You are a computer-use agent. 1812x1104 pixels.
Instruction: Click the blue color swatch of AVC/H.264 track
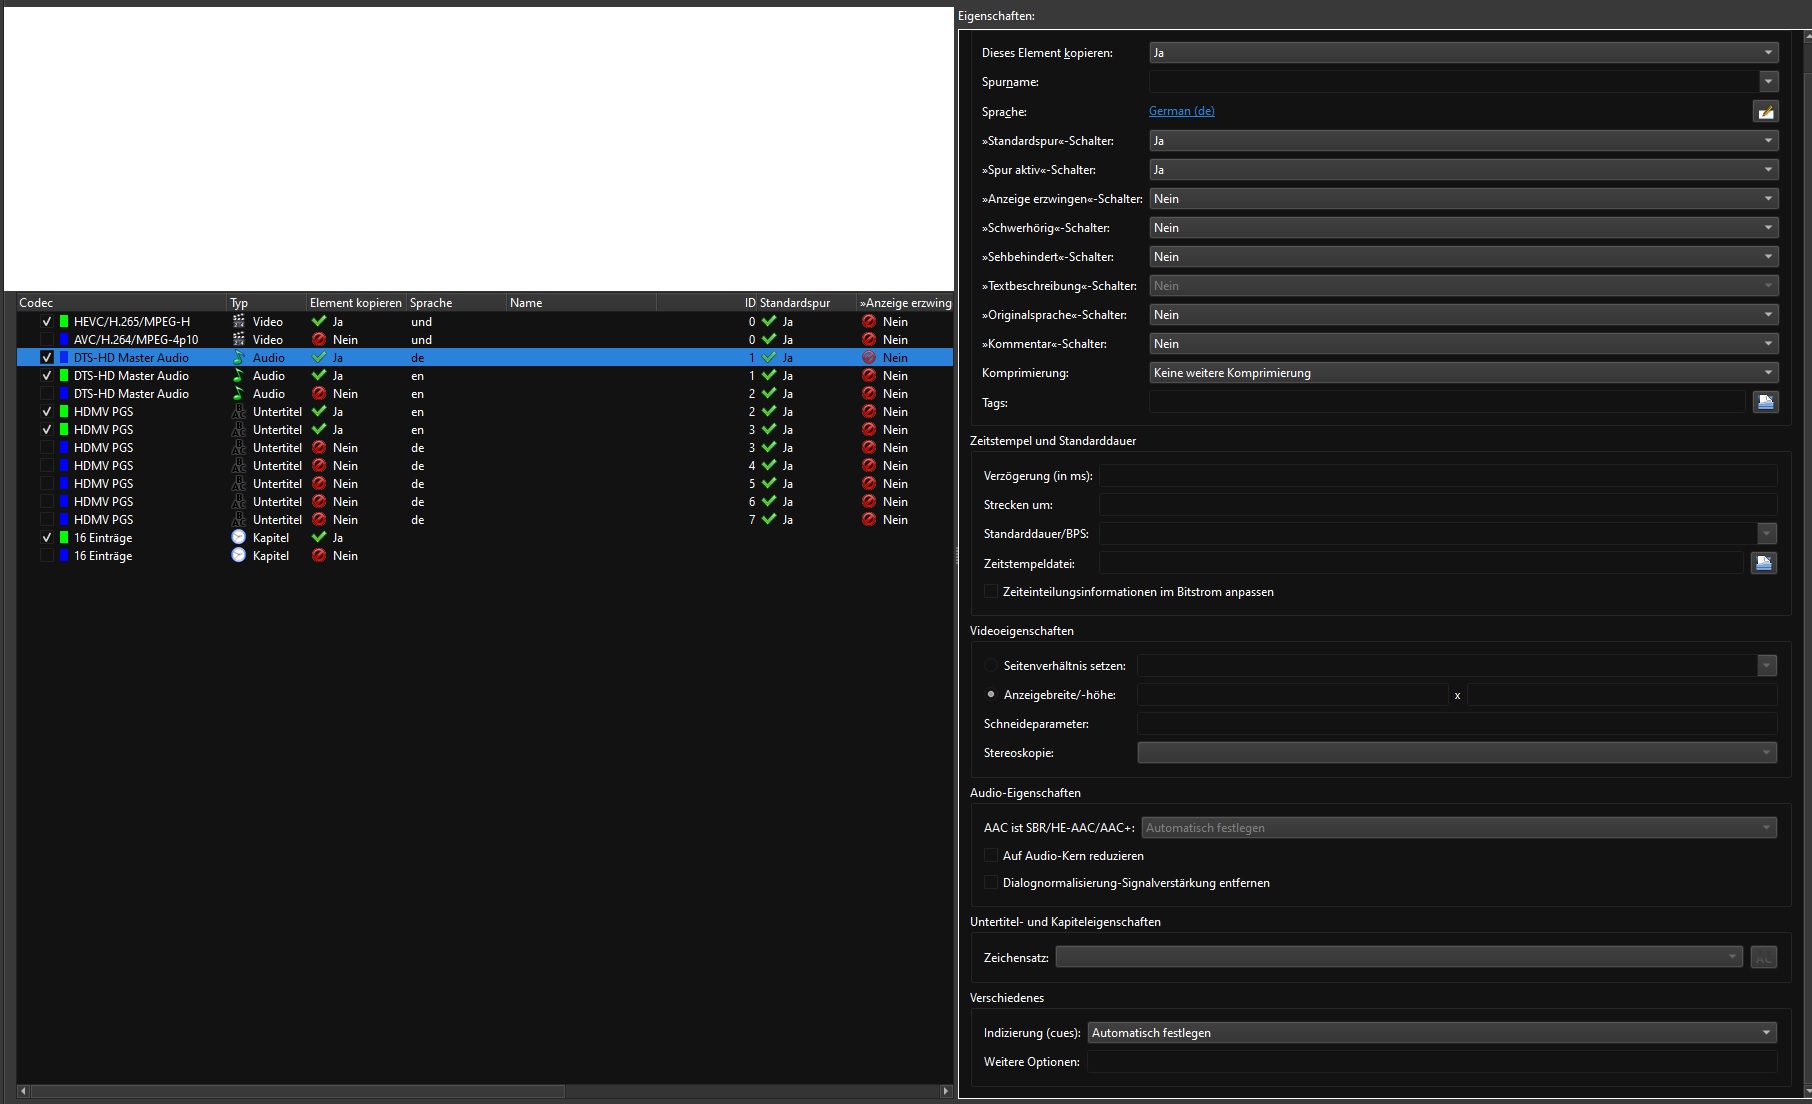[64, 339]
